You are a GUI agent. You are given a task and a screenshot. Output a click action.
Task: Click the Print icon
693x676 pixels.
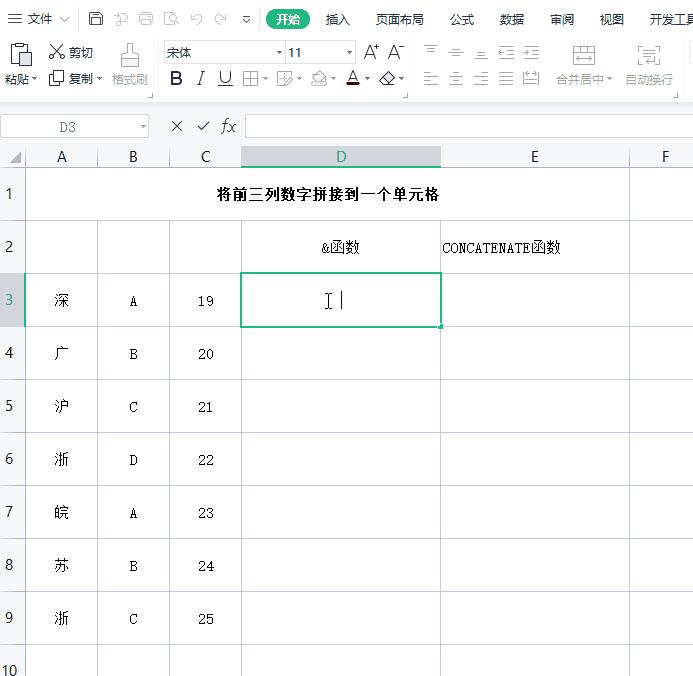click(146, 19)
